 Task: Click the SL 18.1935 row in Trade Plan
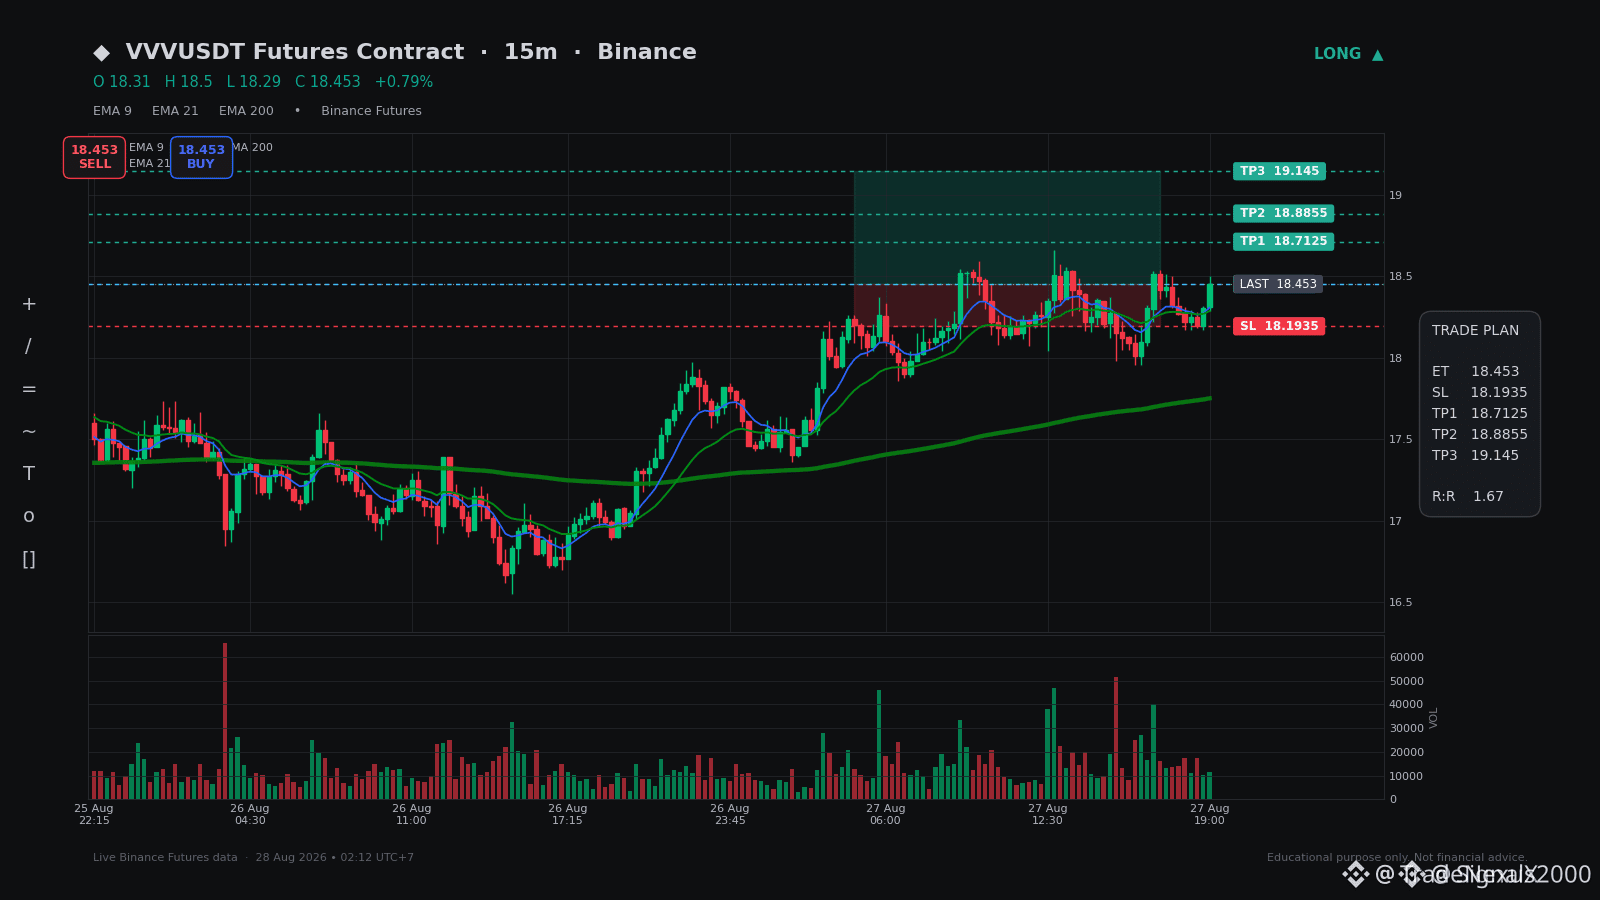(x=1480, y=393)
